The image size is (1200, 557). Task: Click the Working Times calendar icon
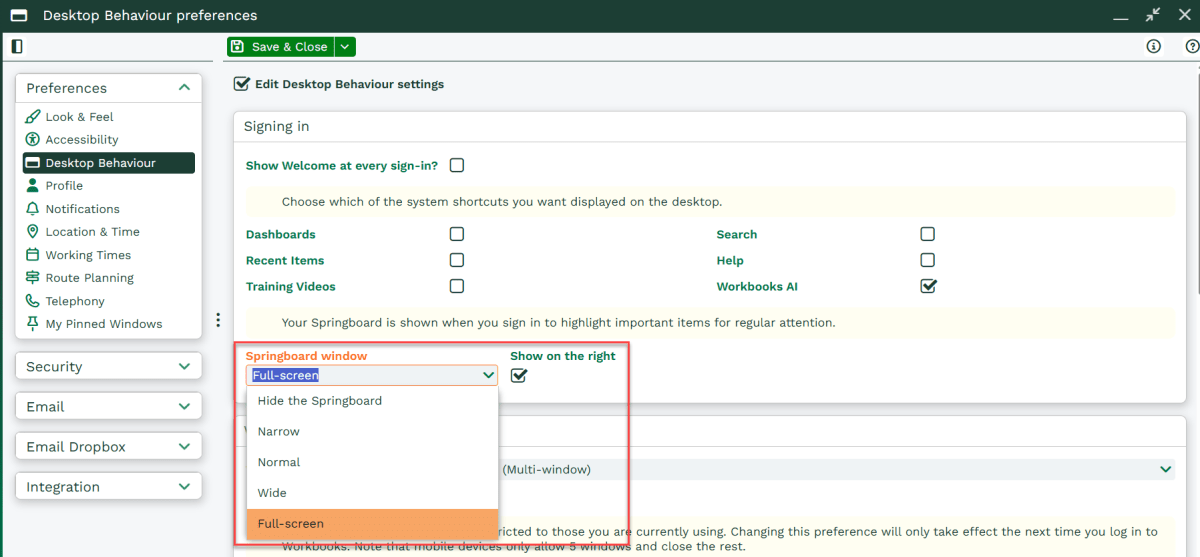pyautogui.click(x=33, y=254)
